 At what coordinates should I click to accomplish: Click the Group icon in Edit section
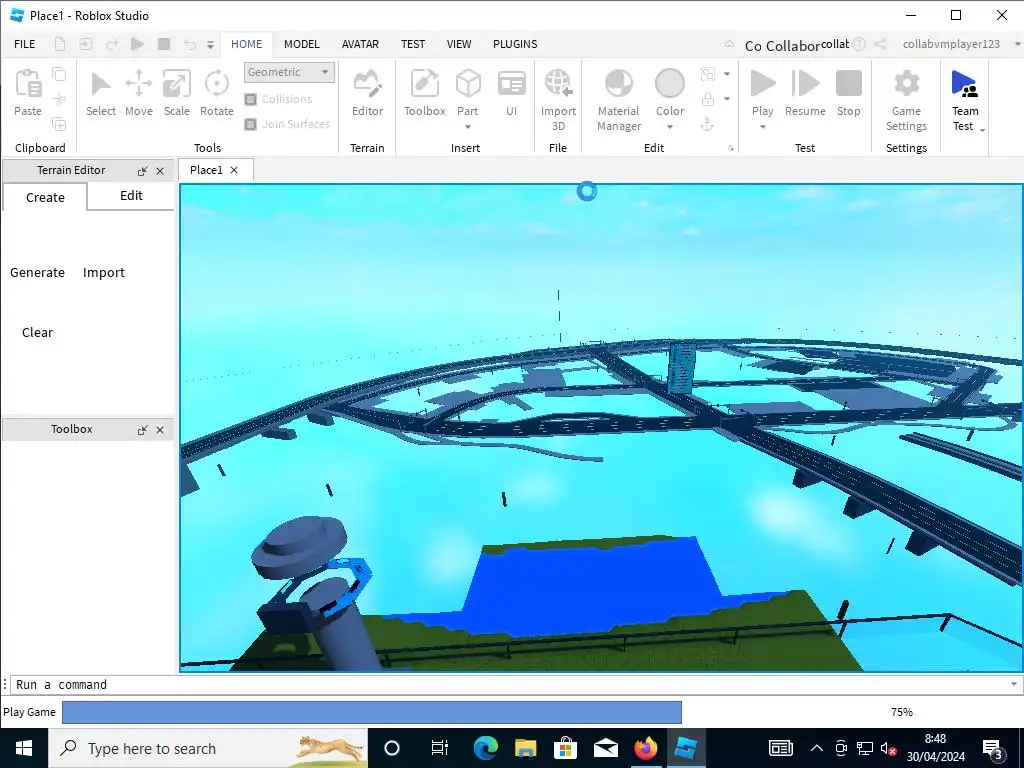[707, 74]
